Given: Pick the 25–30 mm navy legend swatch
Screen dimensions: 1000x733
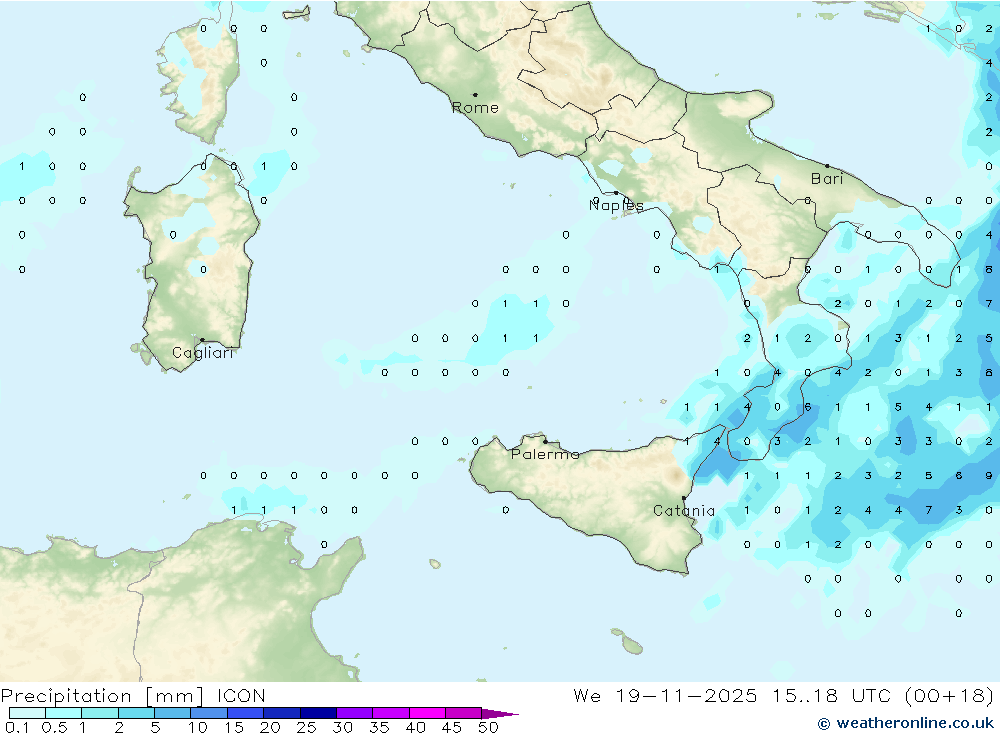Looking at the screenshot, I should point(318,713).
